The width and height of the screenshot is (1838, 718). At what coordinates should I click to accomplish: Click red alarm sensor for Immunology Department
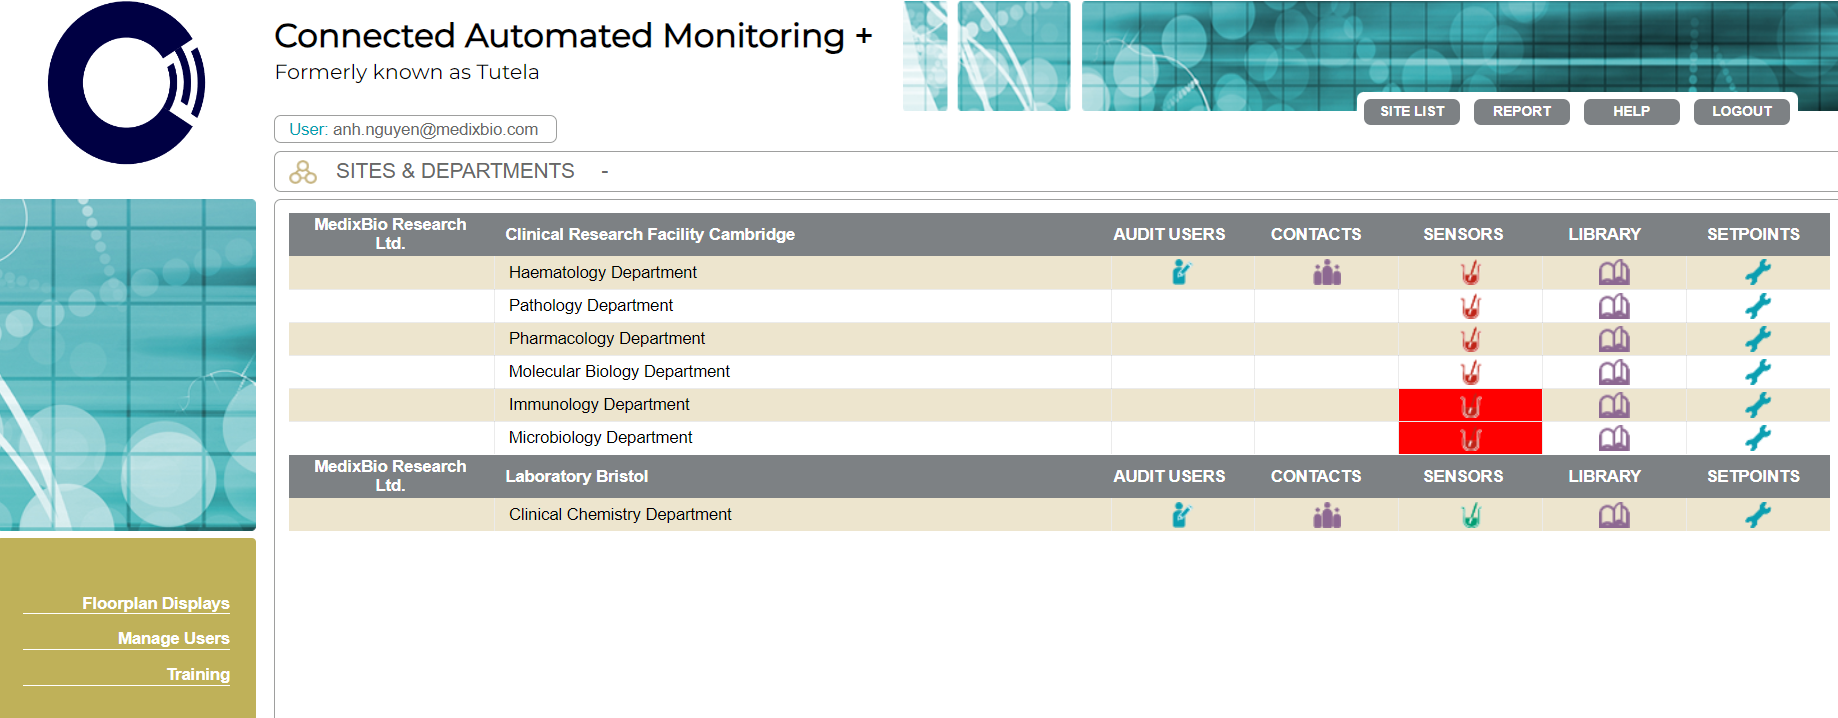pyautogui.click(x=1470, y=405)
